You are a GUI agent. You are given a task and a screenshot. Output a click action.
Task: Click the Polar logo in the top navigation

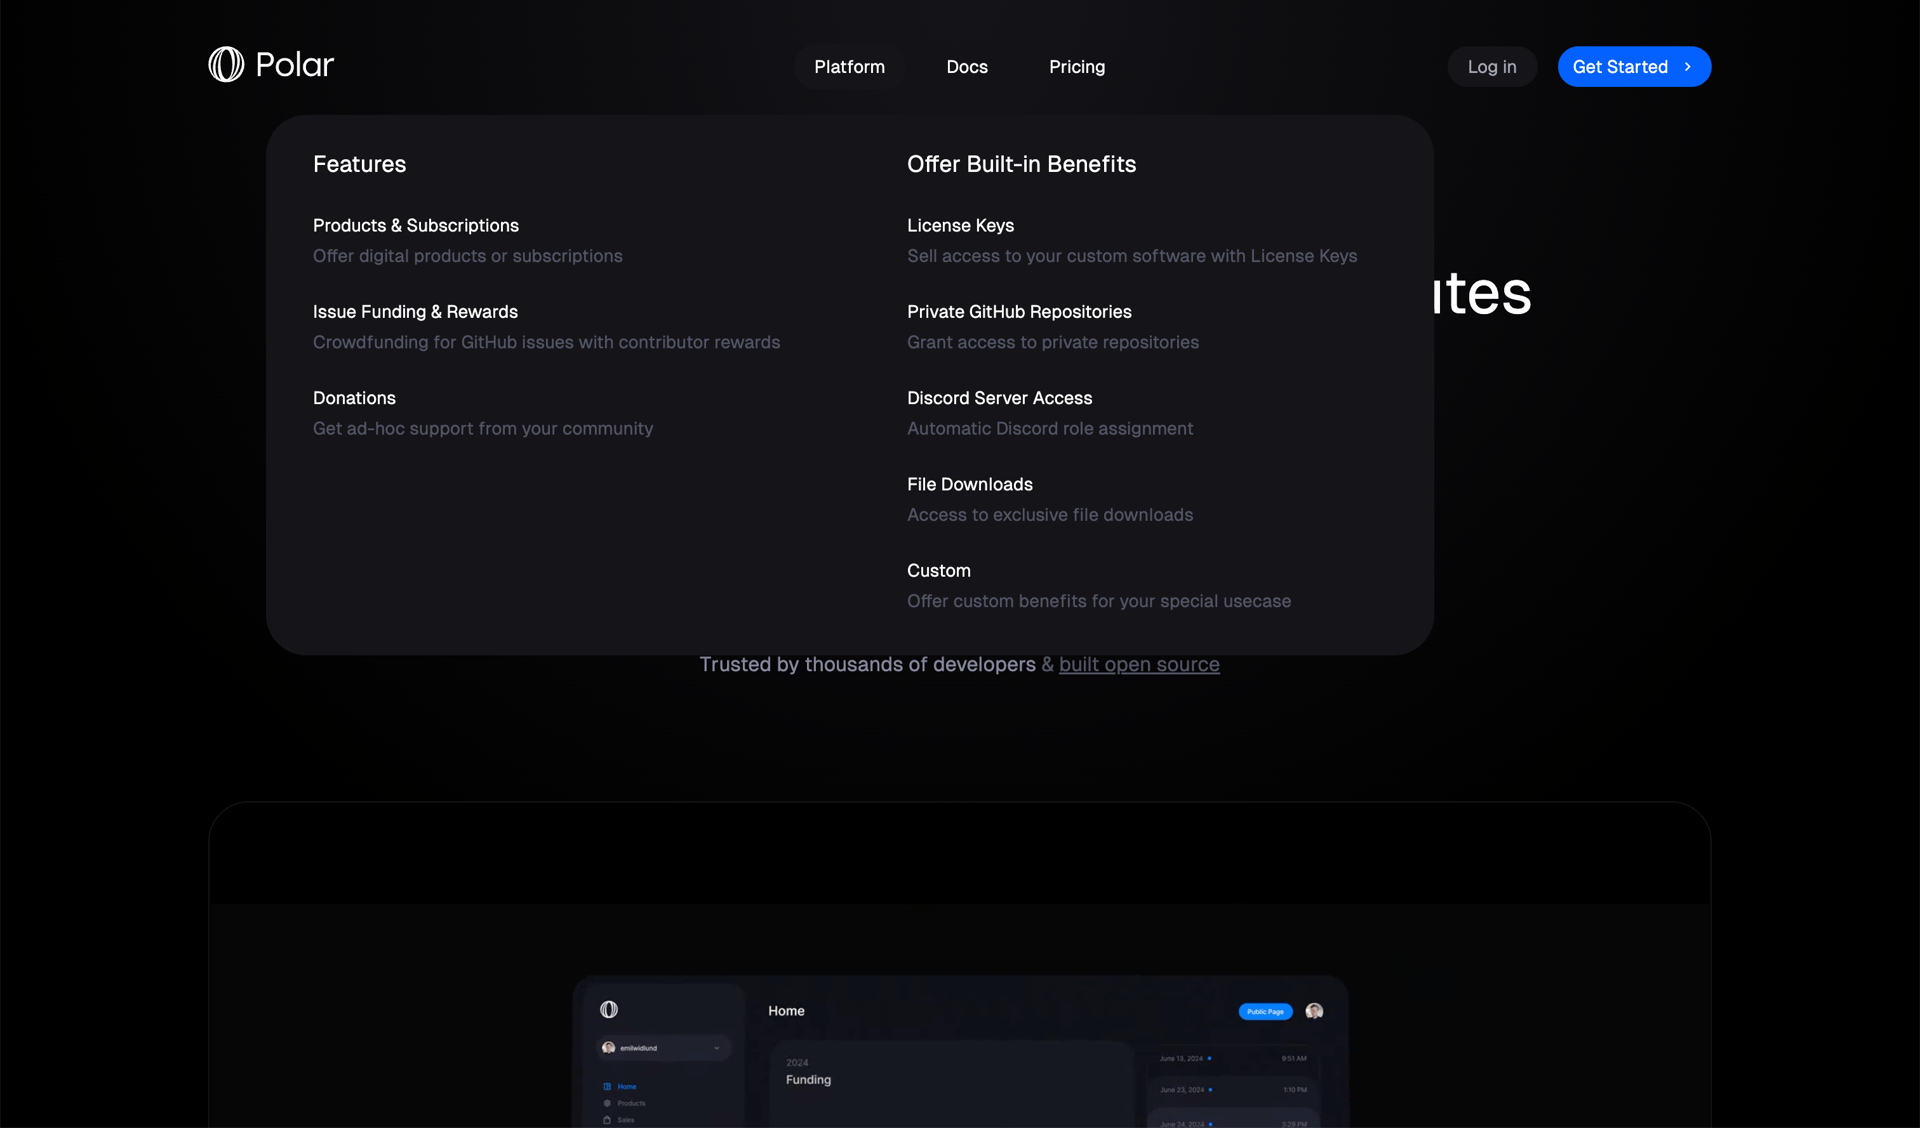(270, 64)
